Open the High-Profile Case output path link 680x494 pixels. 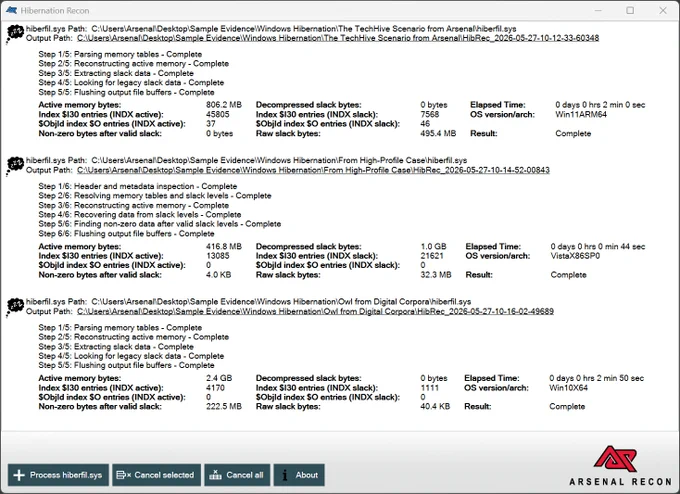click(313, 170)
